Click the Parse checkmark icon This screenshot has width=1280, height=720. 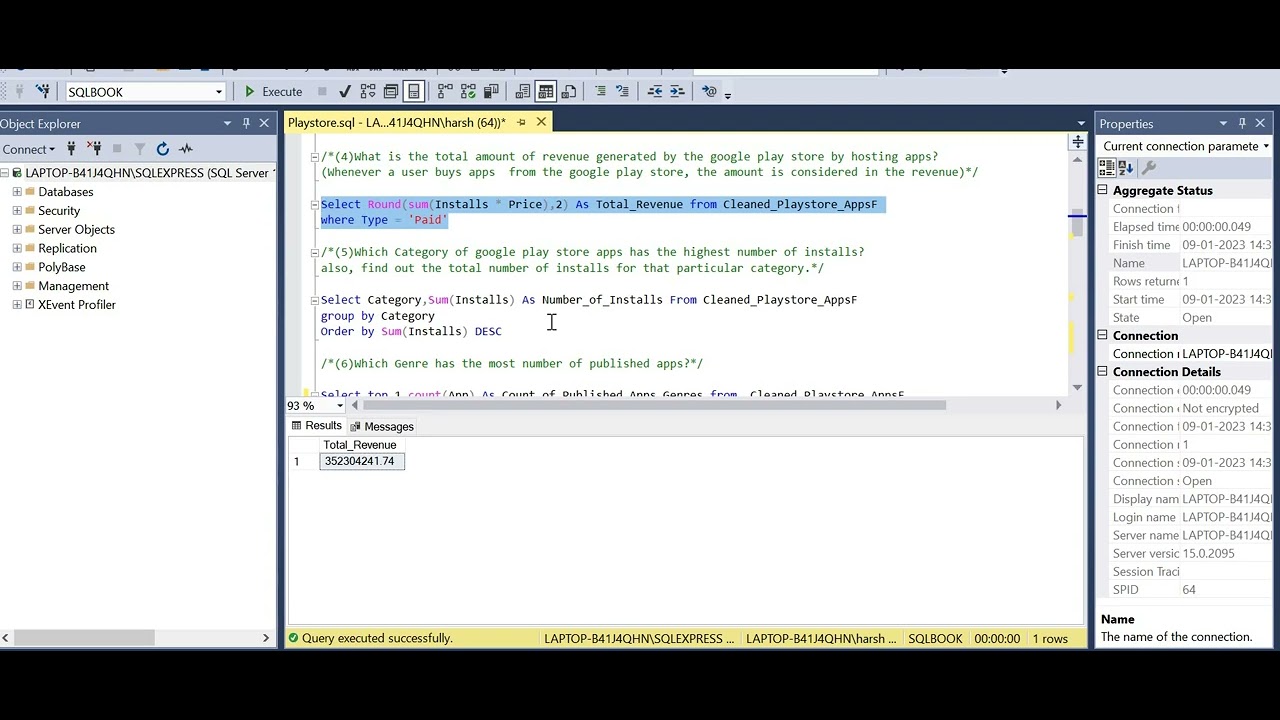pyautogui.click(x=345, y=91)
